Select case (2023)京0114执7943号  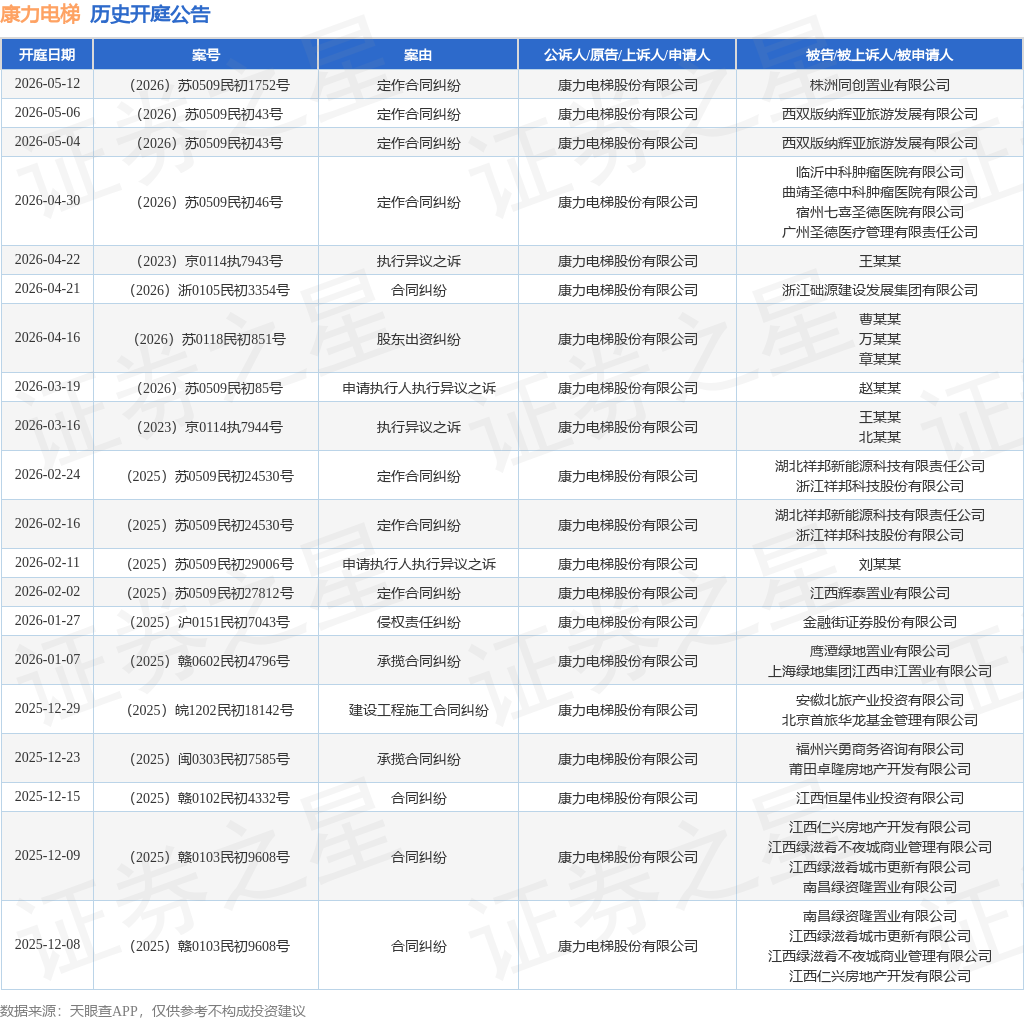click(x=210, y=261)
